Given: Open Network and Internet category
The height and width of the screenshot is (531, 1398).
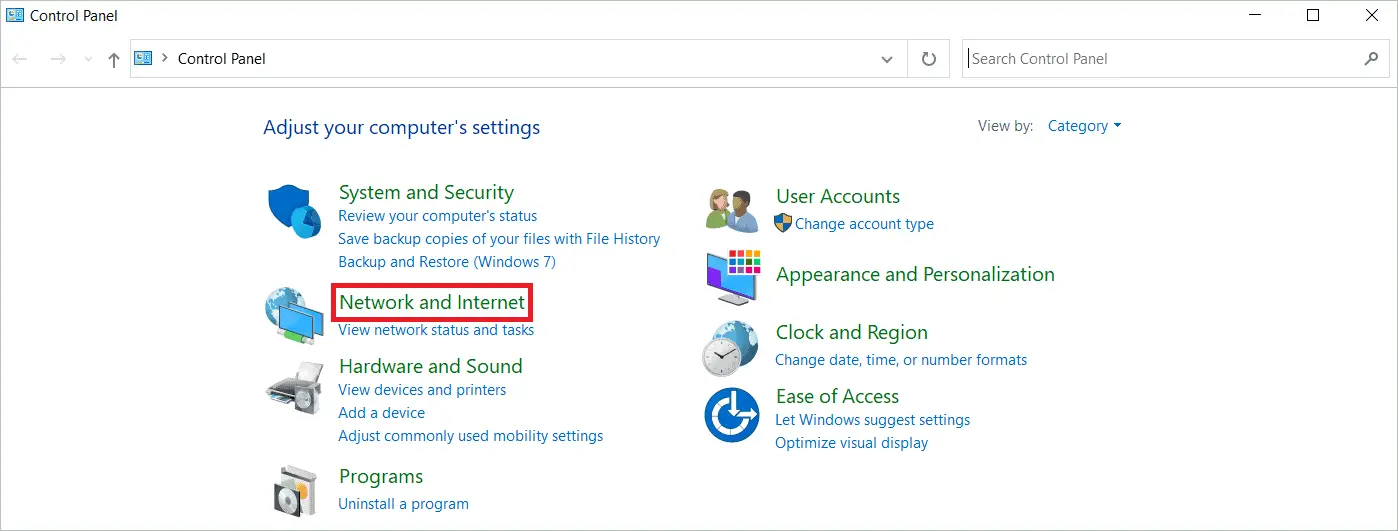Looking at the screenshot, I should click(432, 302).
